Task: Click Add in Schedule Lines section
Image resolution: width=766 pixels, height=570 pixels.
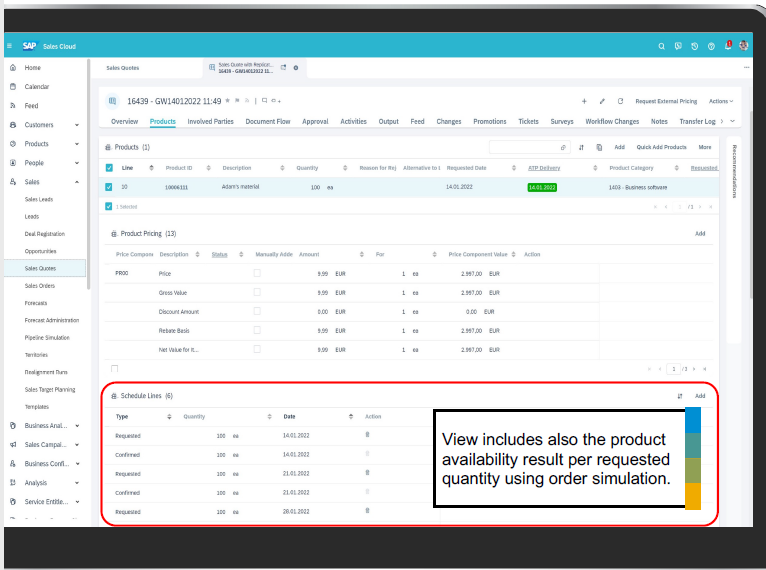Action: (700, 396)
